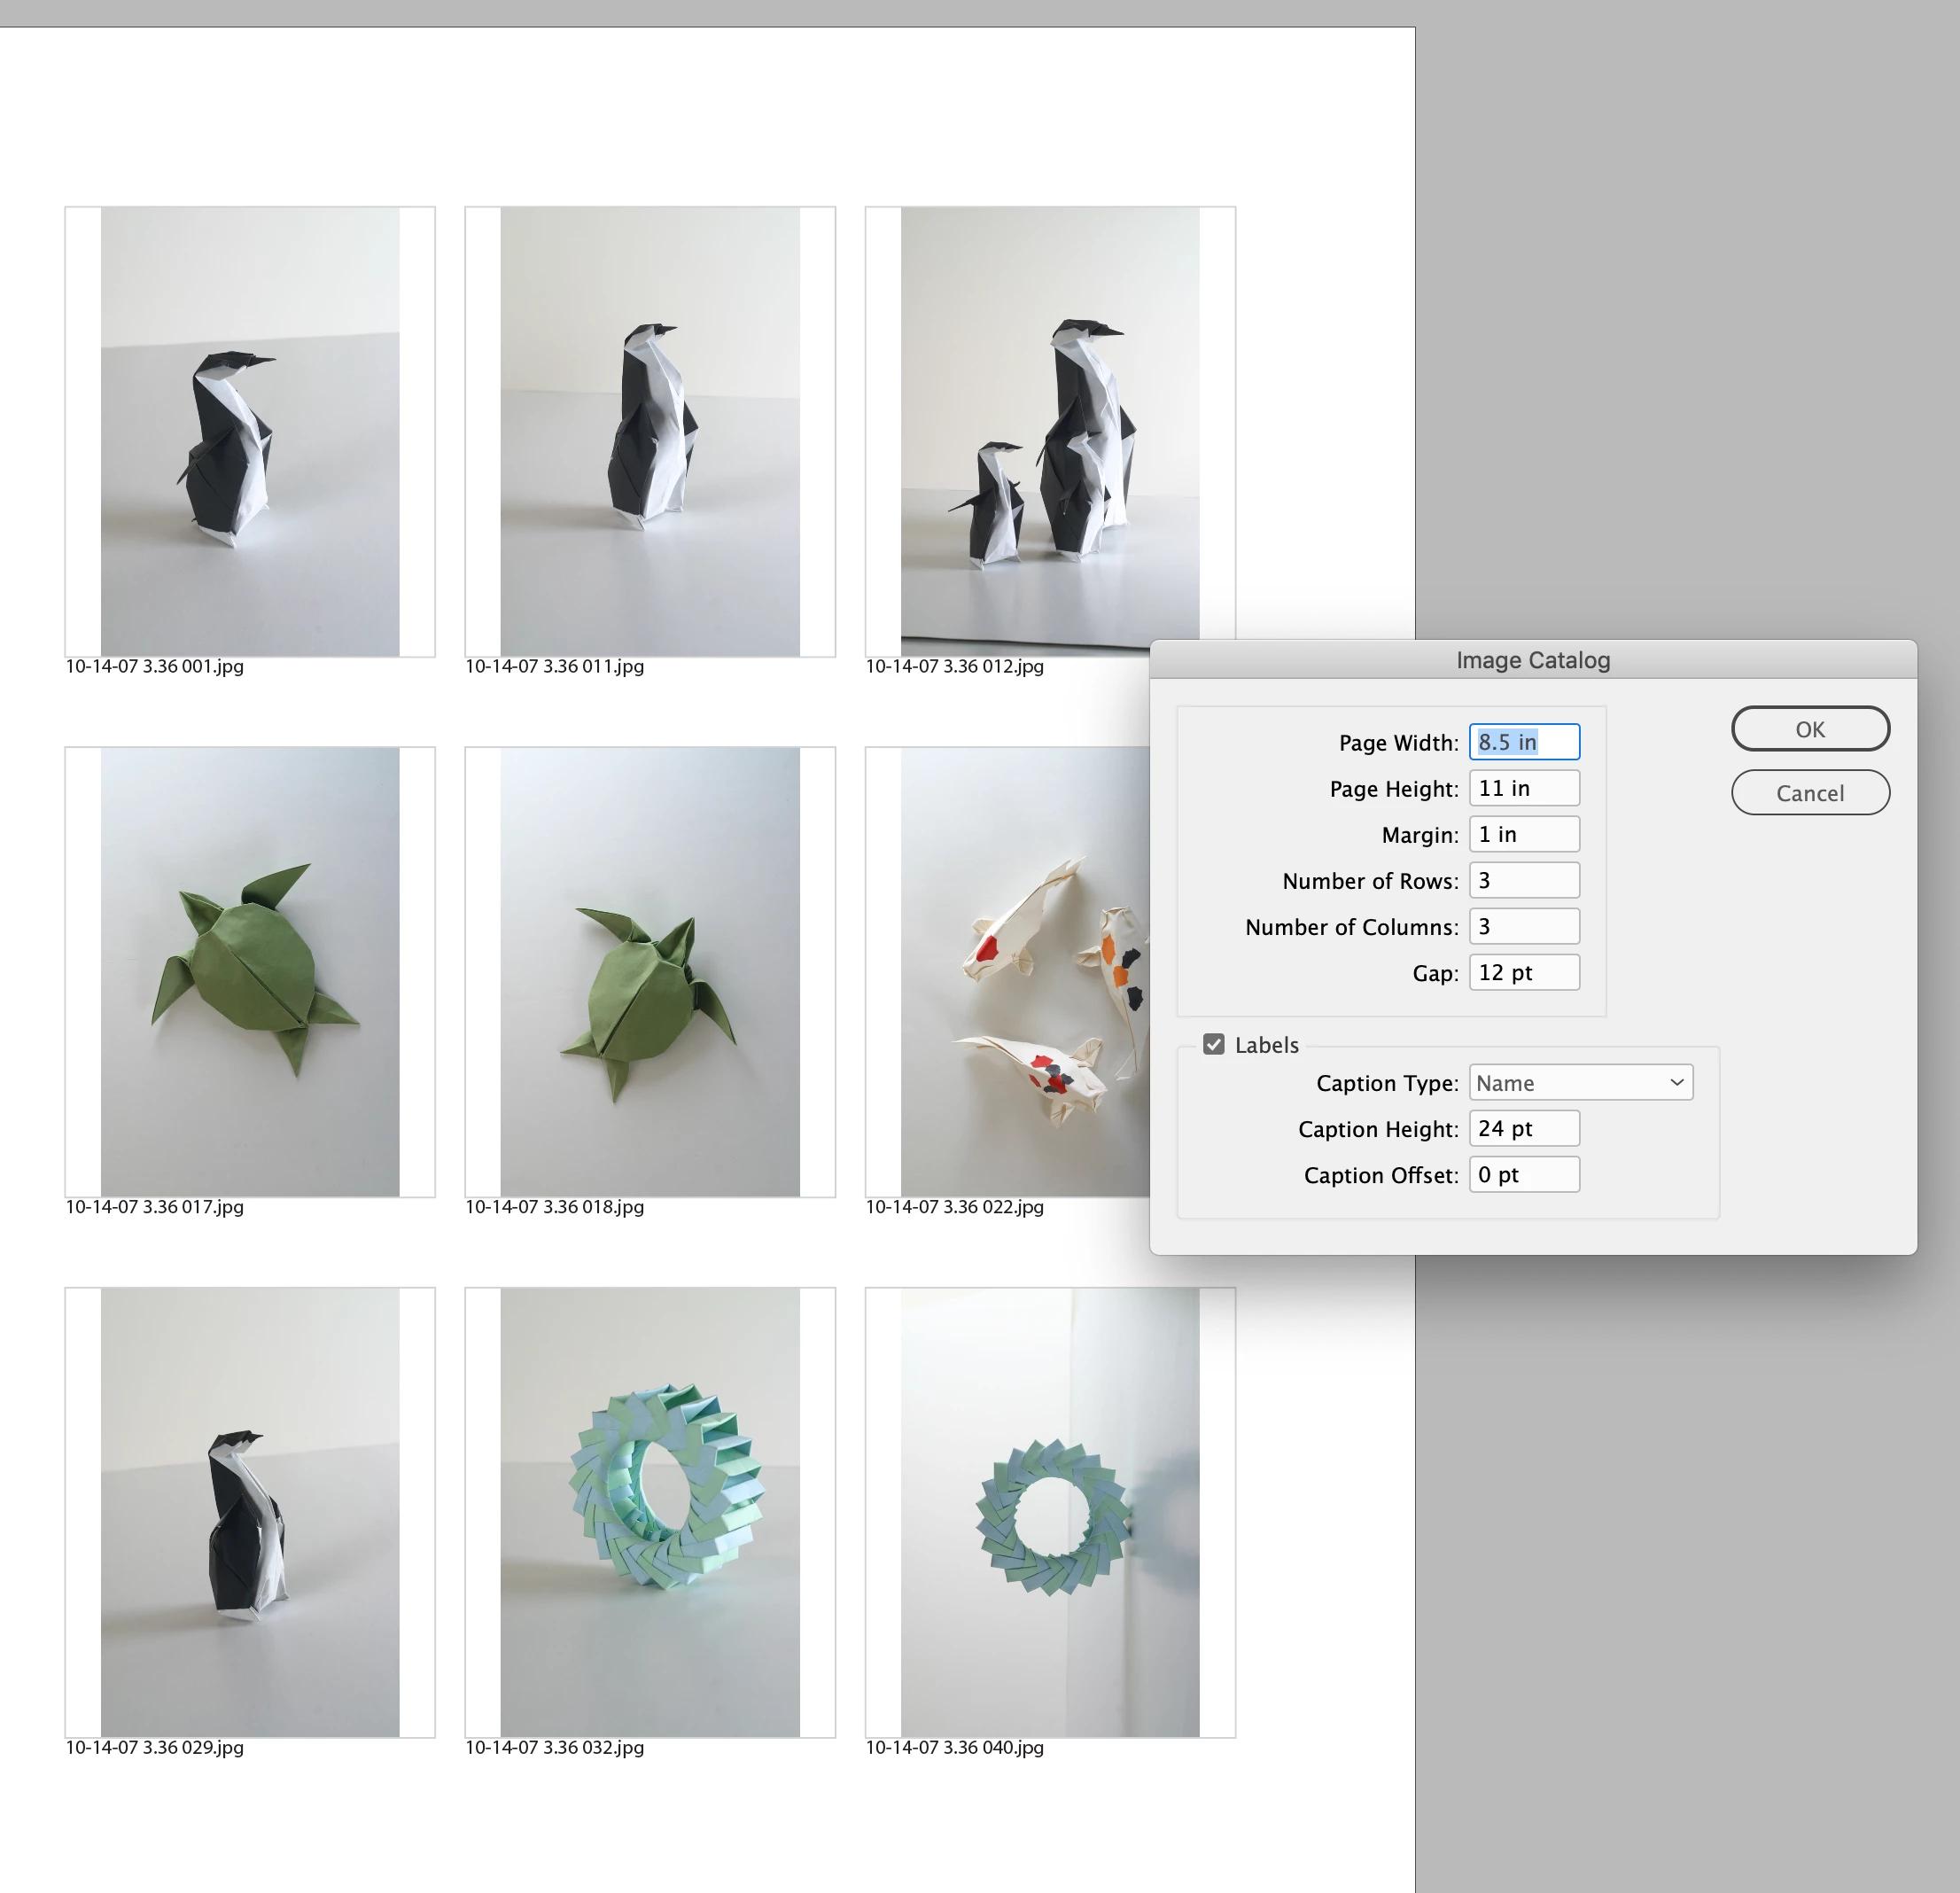This screenshot has height=1893, width=1960.
Task: Select the Caption Offset field
Action: (1523, 1174)
